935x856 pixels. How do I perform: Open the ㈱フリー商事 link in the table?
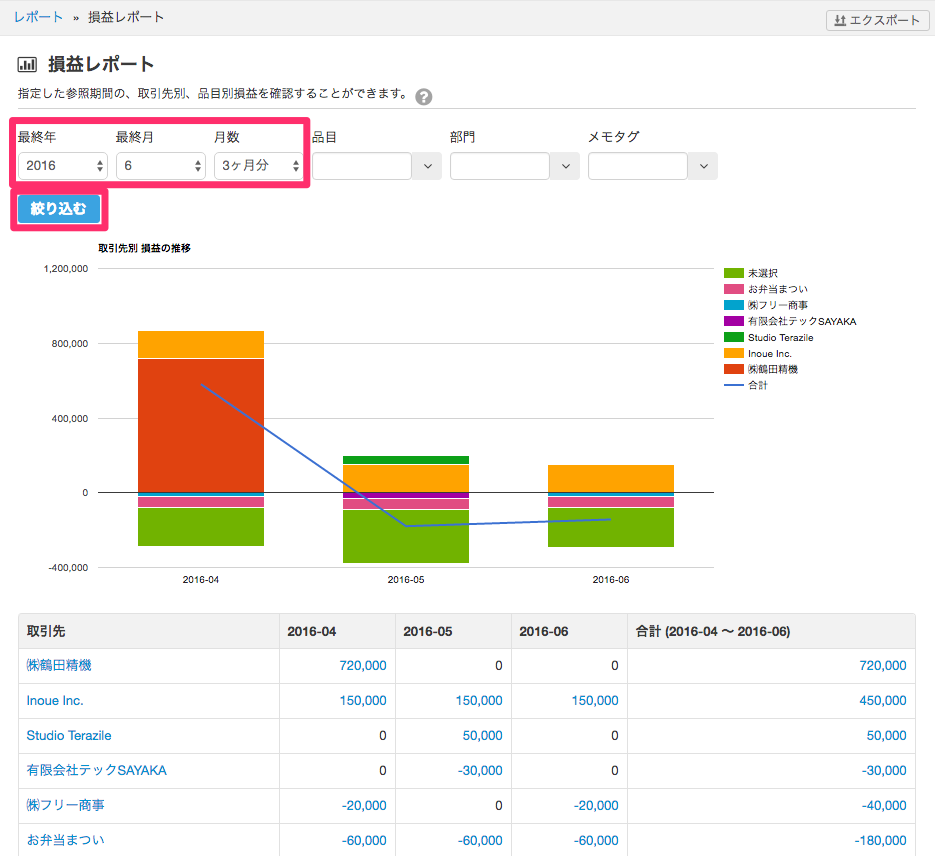click(66, 805)
